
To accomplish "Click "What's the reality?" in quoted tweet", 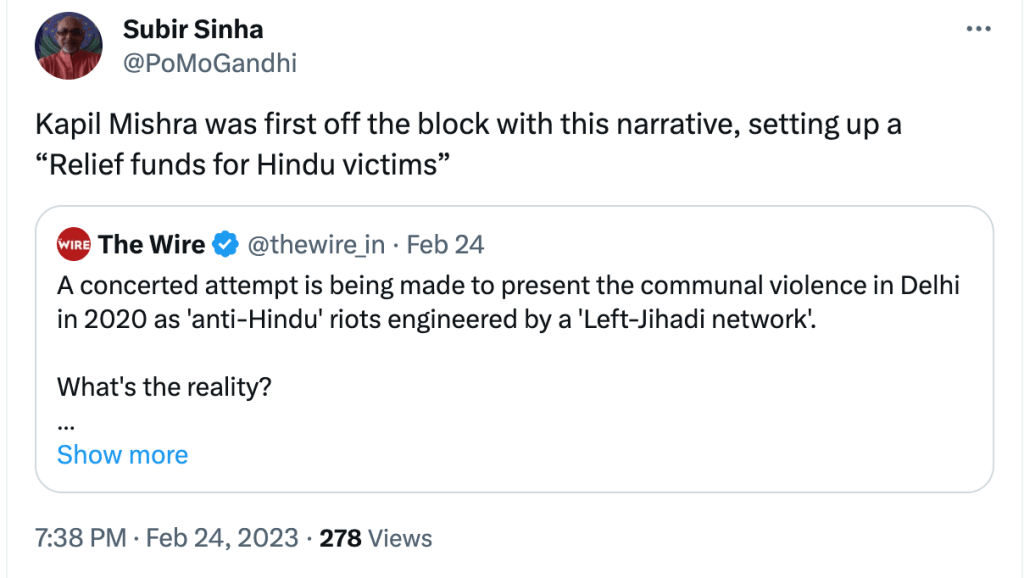I will [165, 386].
